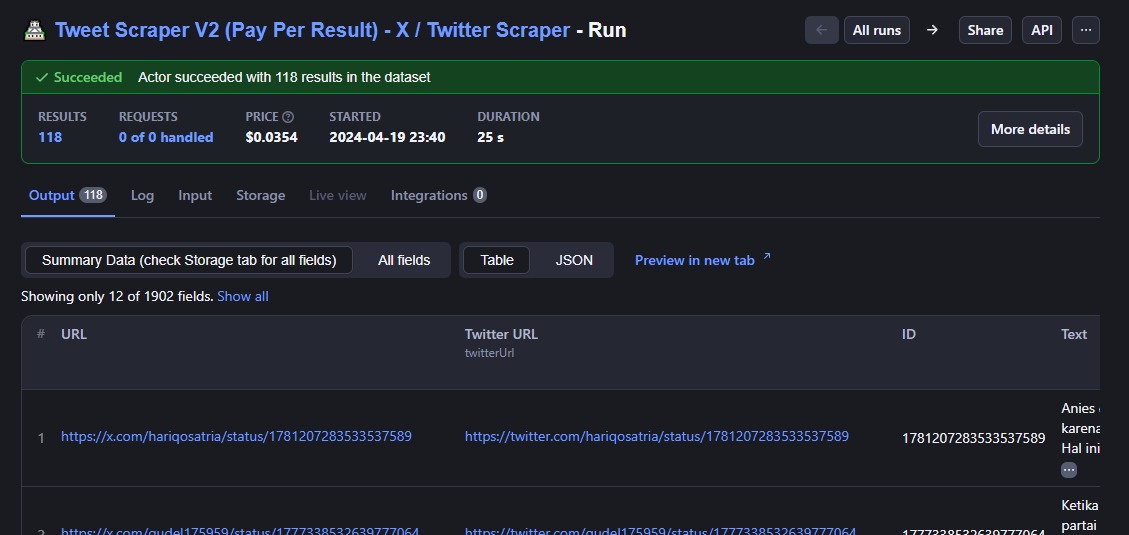This screenshot has width=1129, height=535.
Task: Select Summary Data view option
Action: [x=189, y=261]
